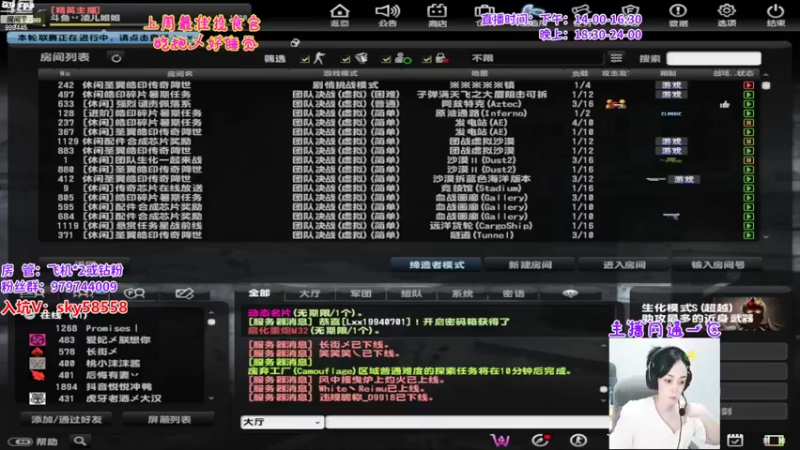Click the room list scroll-up arrow

pyautogui.click(x=766, y=74)
